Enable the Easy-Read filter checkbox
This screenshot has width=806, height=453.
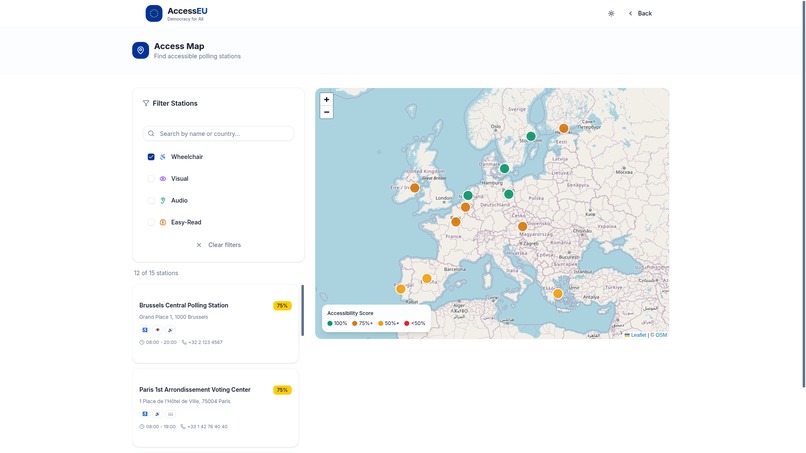(x=151, y=223)
